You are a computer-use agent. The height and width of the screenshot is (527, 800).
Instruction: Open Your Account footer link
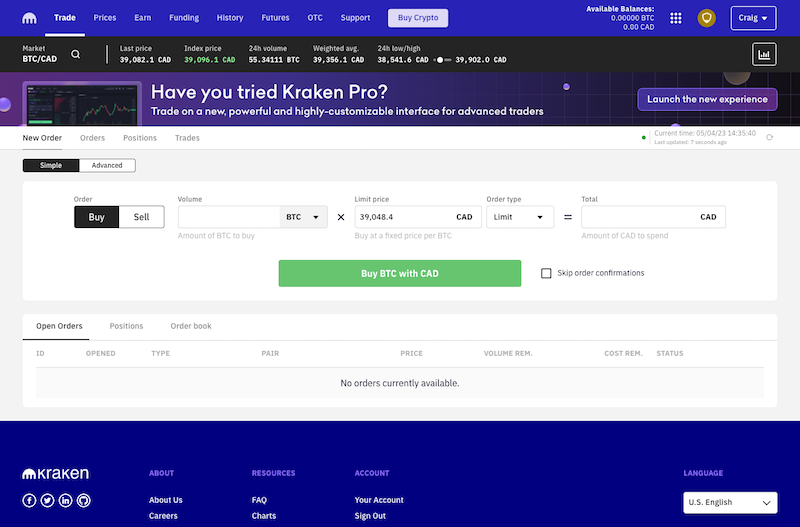pyautogui.click(x=379, y=500)
